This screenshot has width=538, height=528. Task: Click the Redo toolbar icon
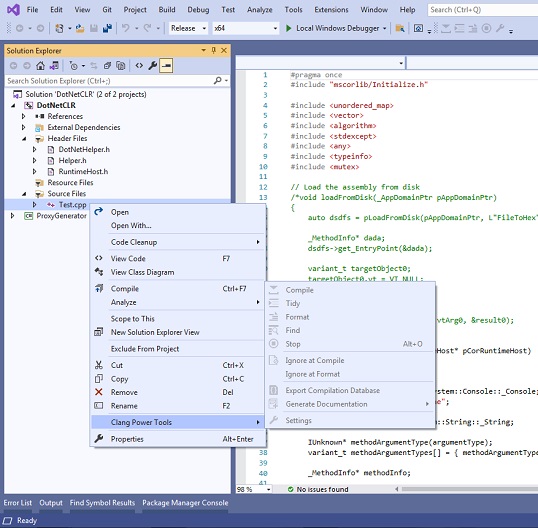point(147,28)
